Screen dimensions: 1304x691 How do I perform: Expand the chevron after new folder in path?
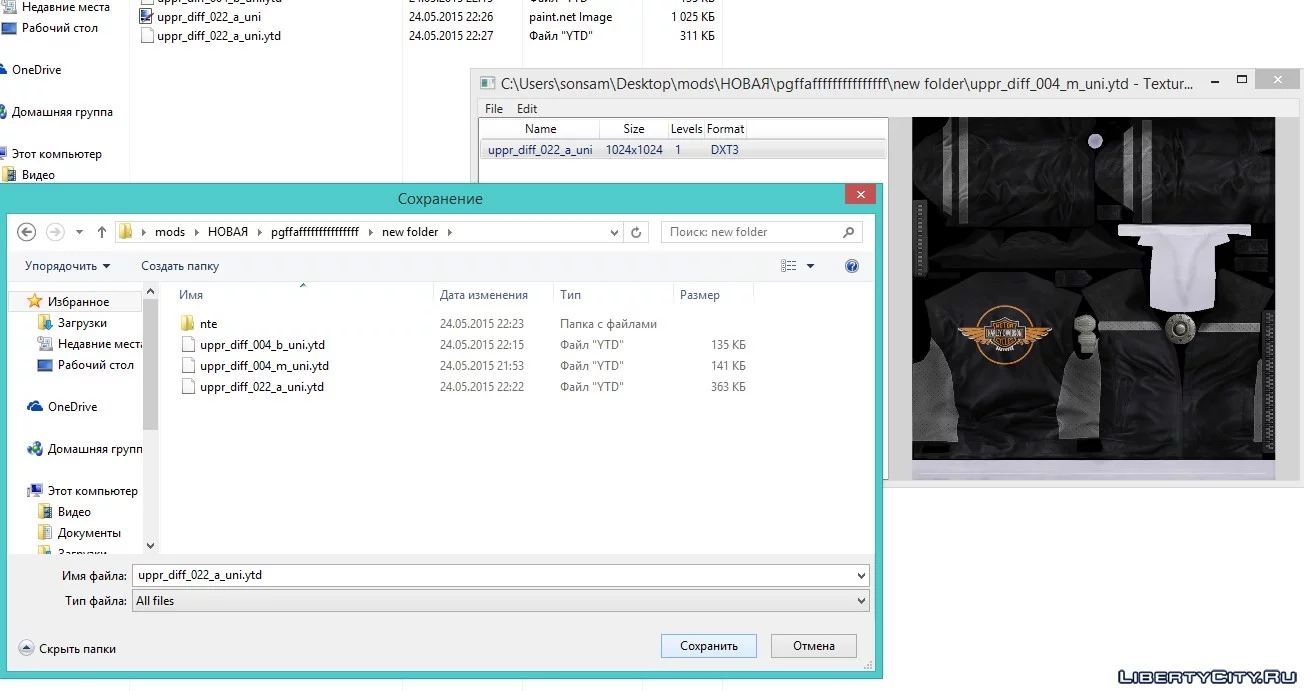(x=449, y=232)
